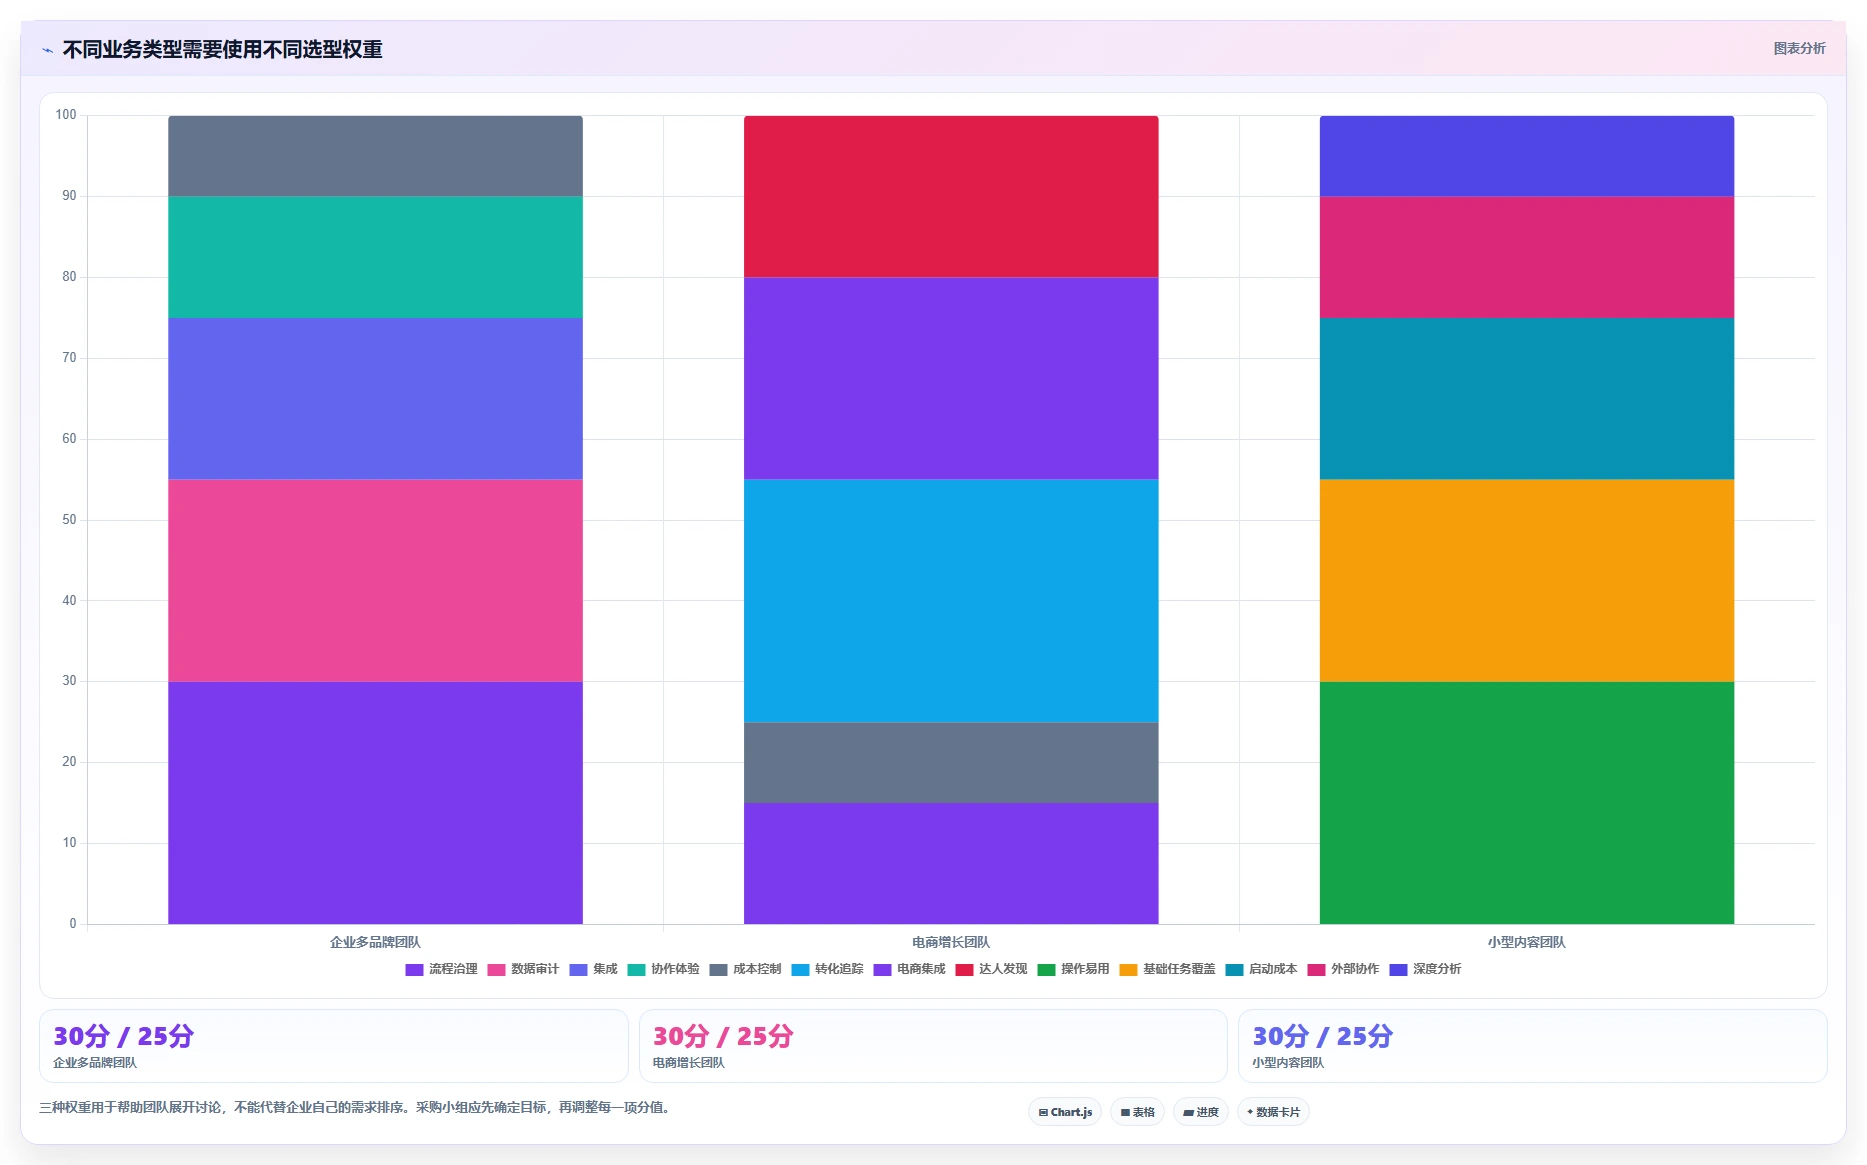Screen dimensions: 1867x1165
Task: Click the 小型内容团队 x-axis label
Action: [1527, 942]
